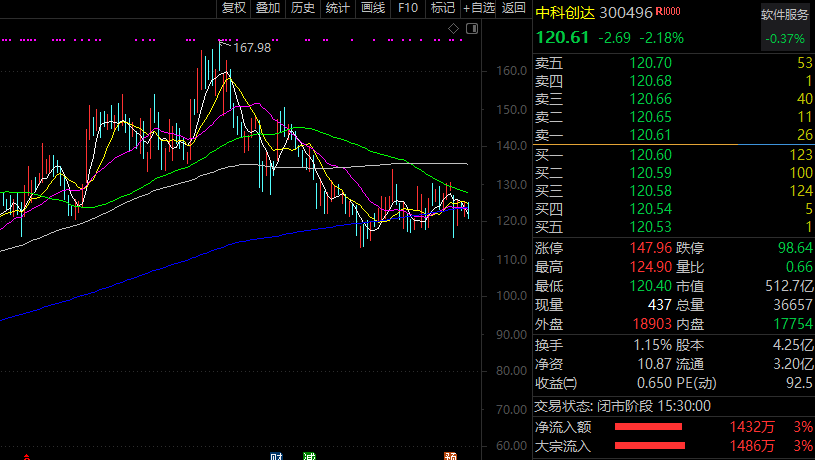
Task: Click the green 减 marker icon
Action: (x=309, y=455)
